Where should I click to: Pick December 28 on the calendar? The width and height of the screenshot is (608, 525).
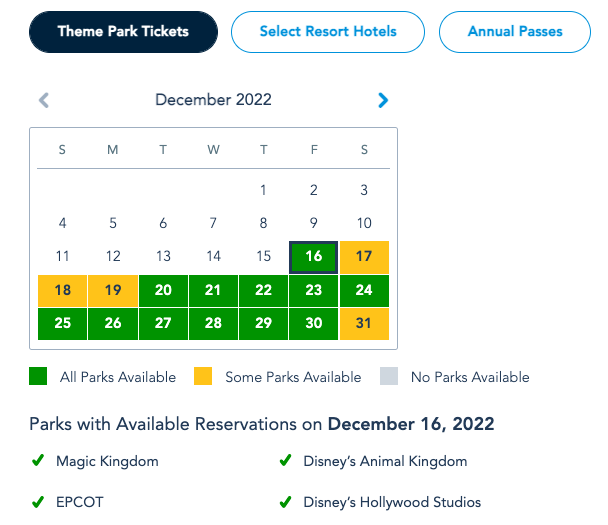pos(213,324)
